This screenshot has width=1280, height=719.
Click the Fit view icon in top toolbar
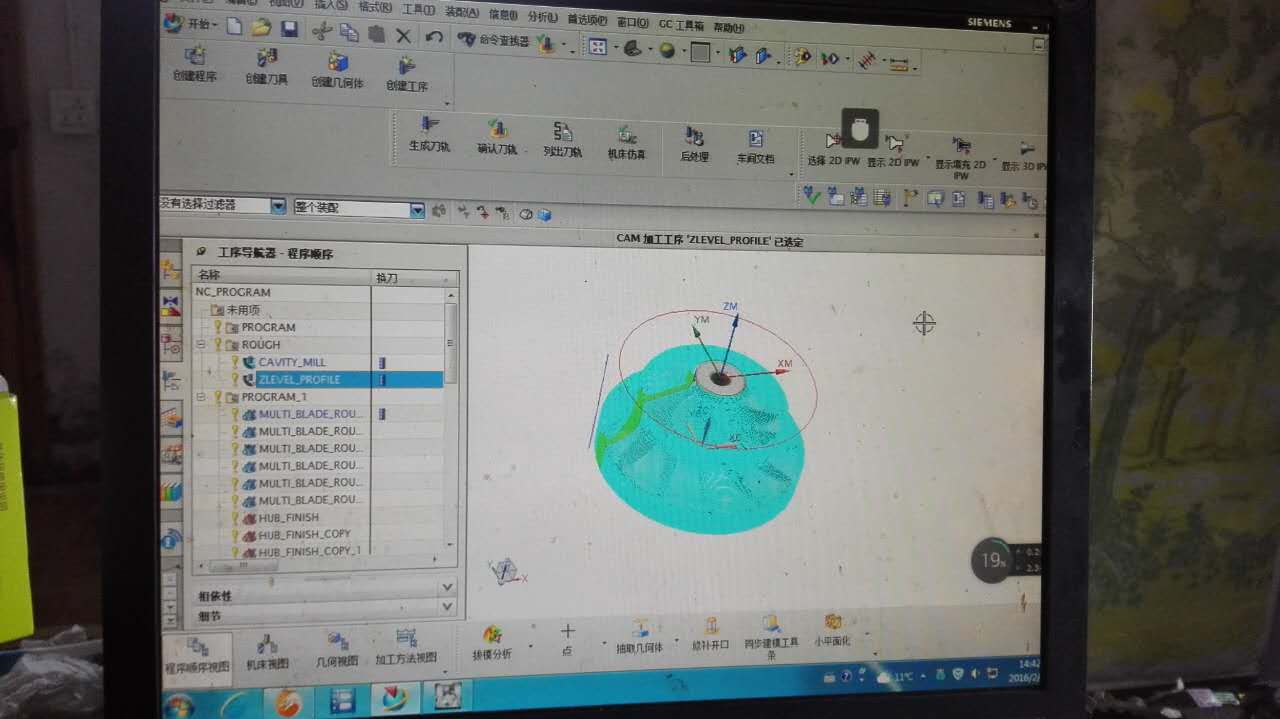pyautogui.click(x=597, y=47)
